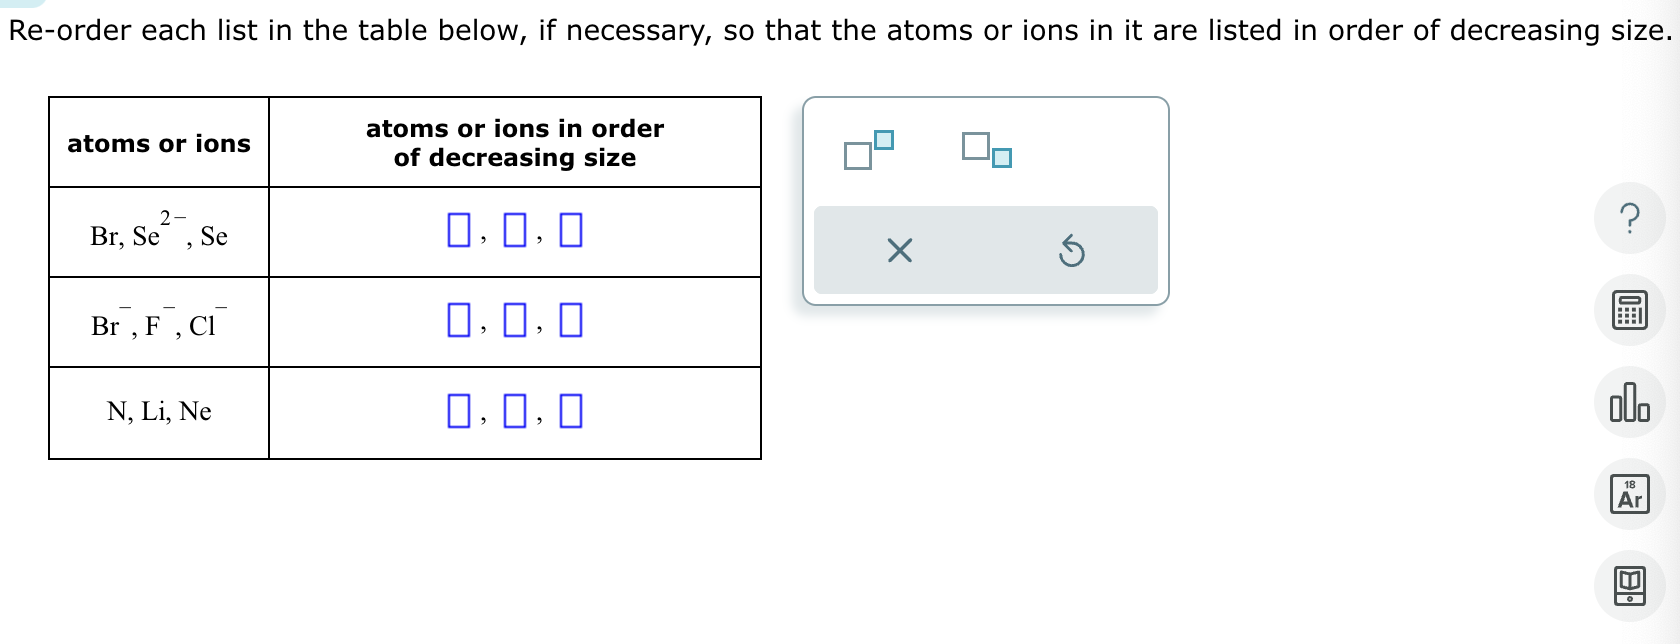This screenshot has width=1680, height=644.
Task: Click the first answer box in the Br, Se2−, Se row
Action: 459,231
